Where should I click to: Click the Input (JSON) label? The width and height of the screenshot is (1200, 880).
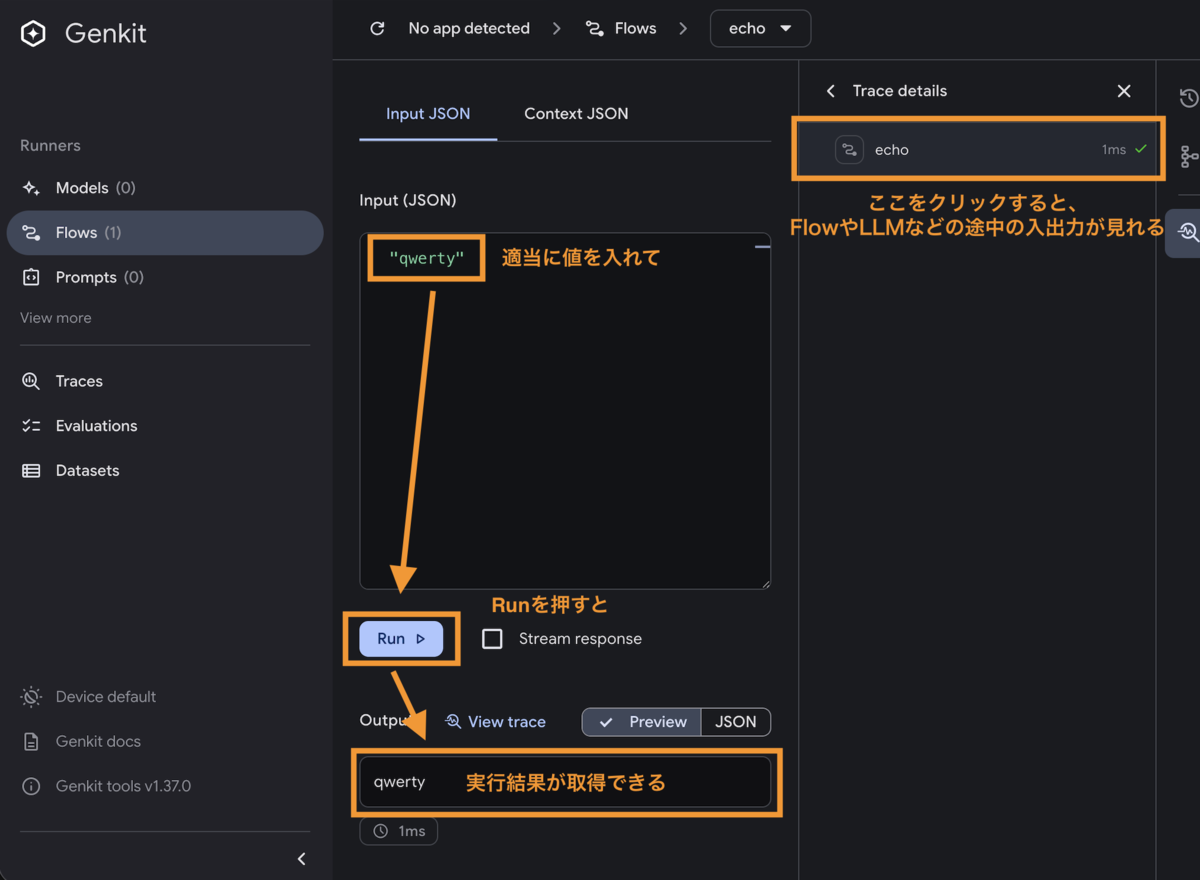(408, 200)
